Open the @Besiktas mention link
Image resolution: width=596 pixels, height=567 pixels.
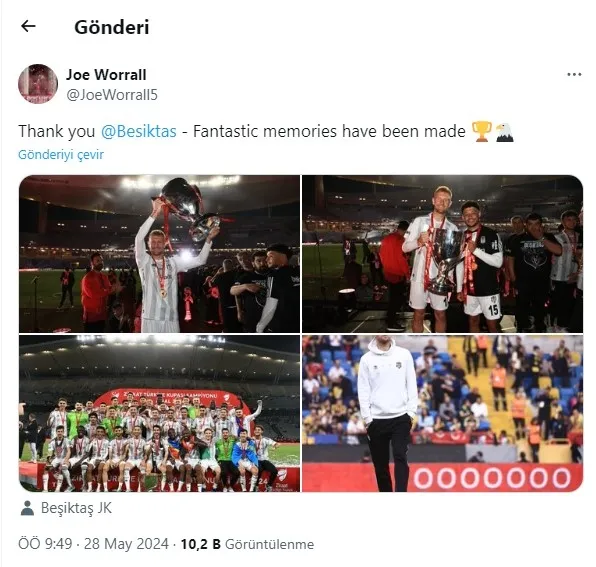139,131
